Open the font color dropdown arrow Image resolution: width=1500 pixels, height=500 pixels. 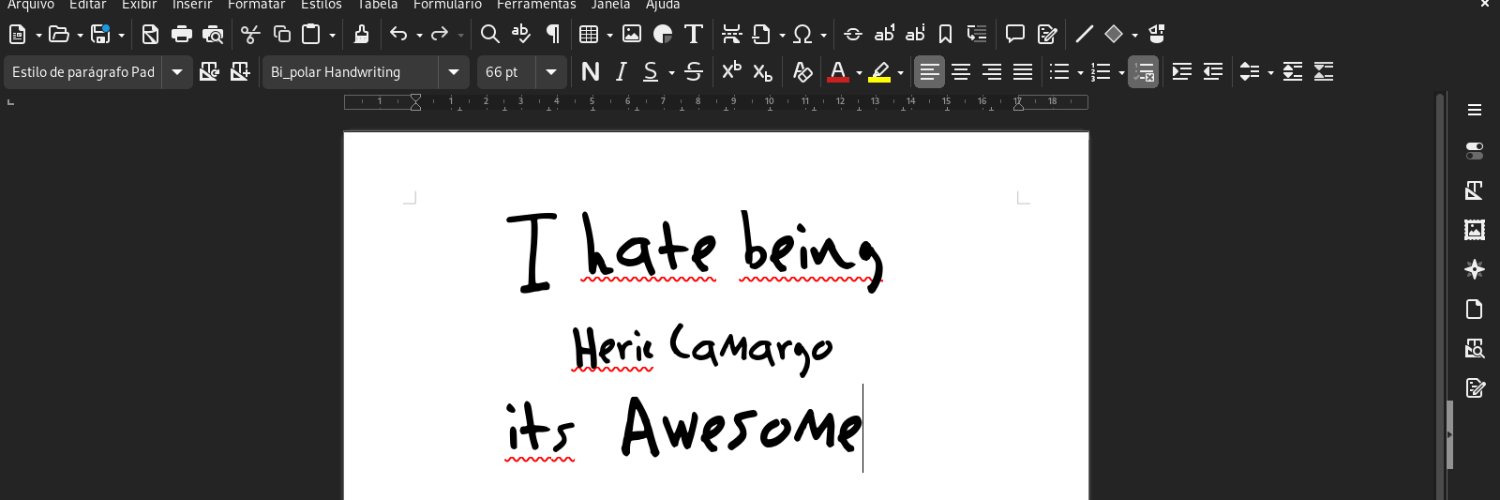tap(858, 73)
